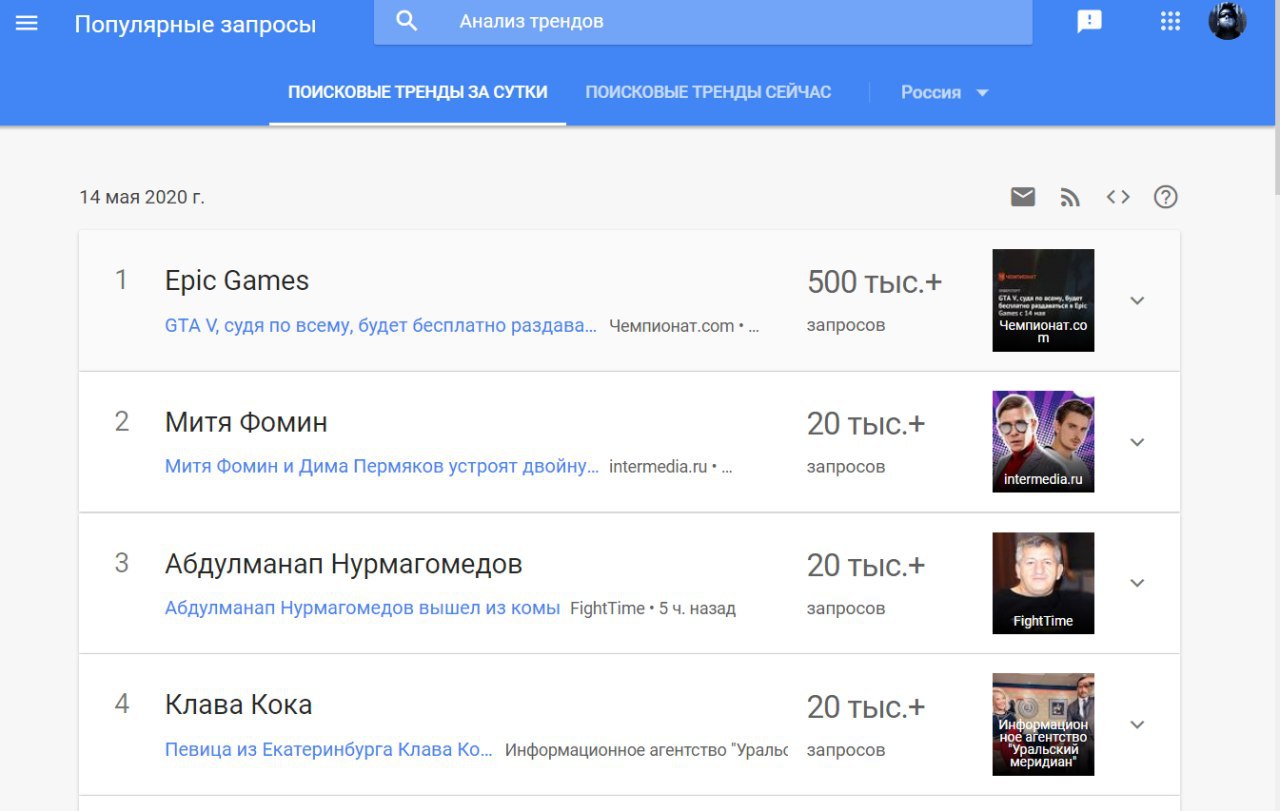
Task: Switch to Поисковые тренды сейчас tab
Action: 708,92
